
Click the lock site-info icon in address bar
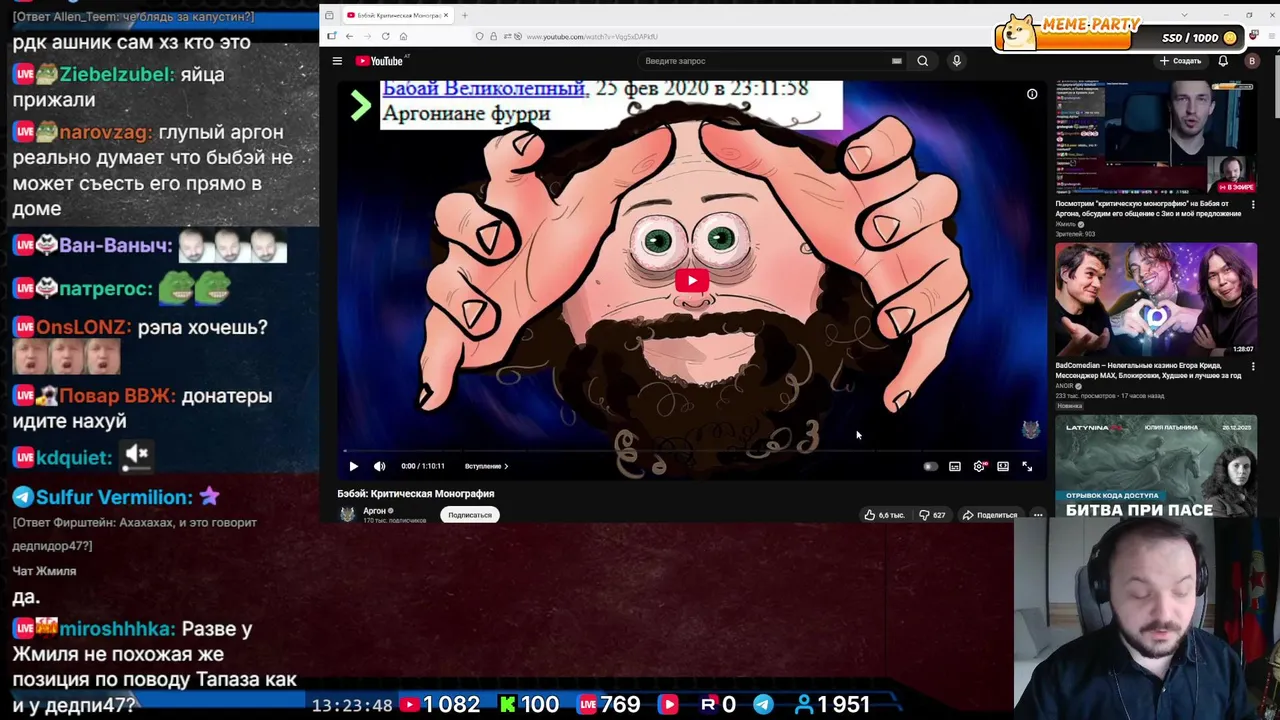(493, 36)
